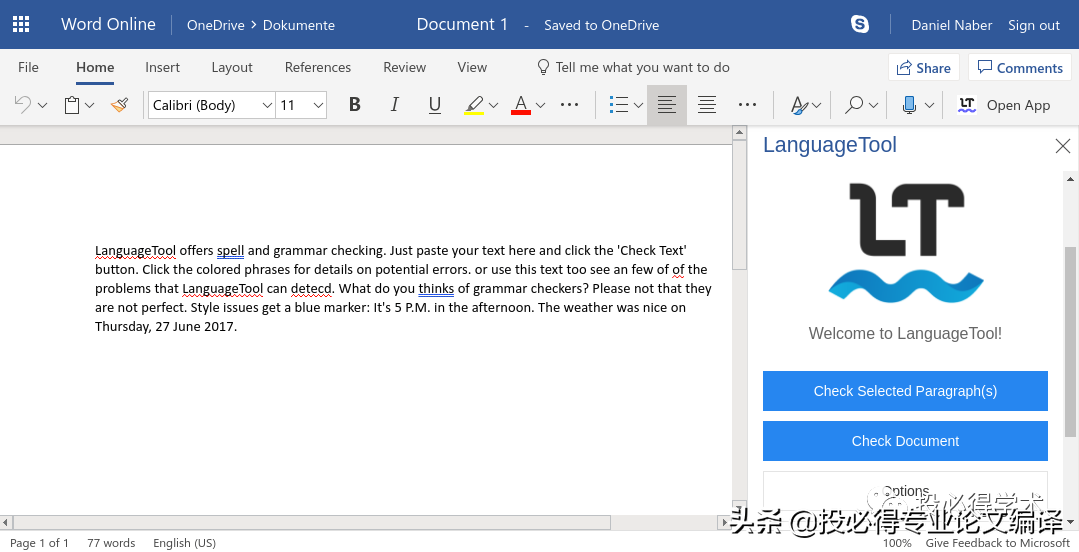The height and width of the screenshot is (552, 1079).
Task: Click the Skype icon in header
Action: click(x=859, y=25)
